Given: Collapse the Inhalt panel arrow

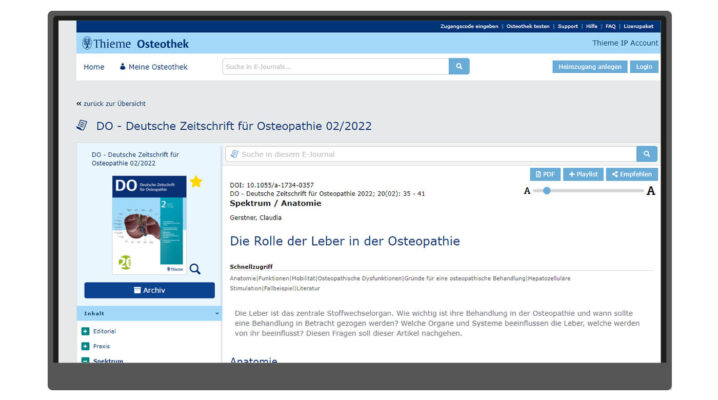Looking at the screenshot, I should pyautogui.click(x=217, y=314).
